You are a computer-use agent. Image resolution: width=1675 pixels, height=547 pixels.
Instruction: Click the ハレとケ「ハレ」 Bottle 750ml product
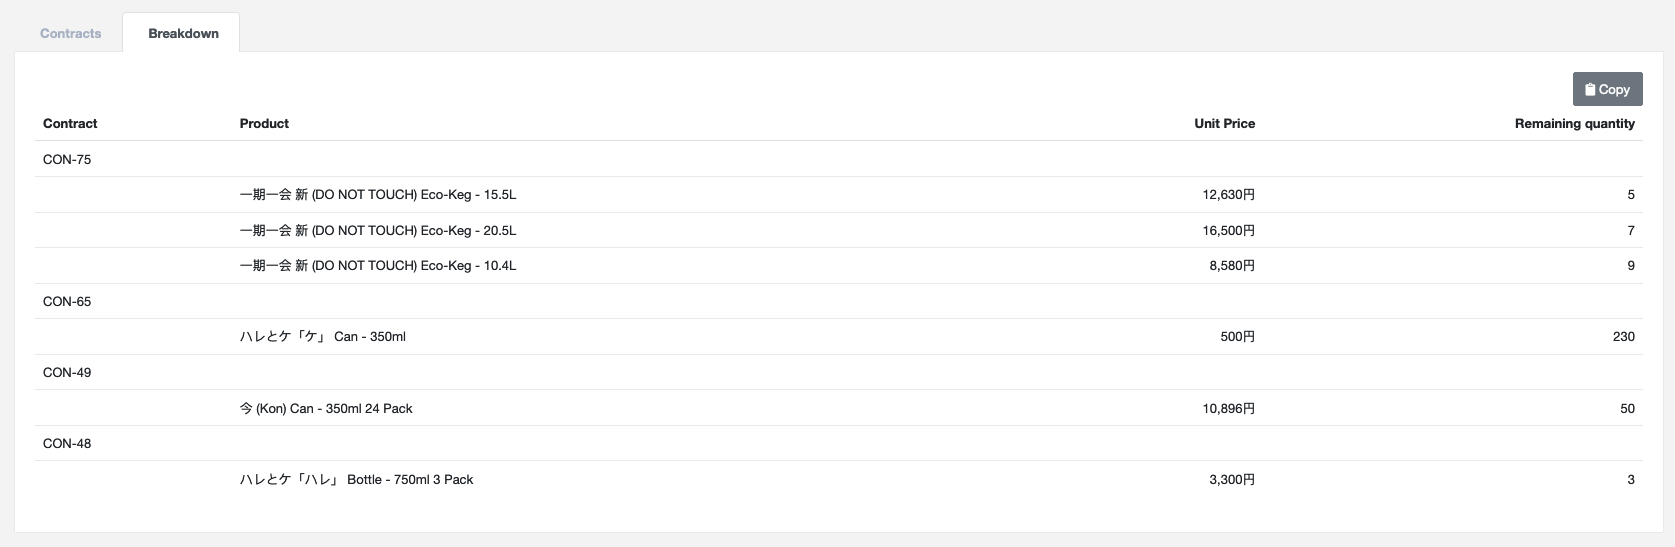356,479
